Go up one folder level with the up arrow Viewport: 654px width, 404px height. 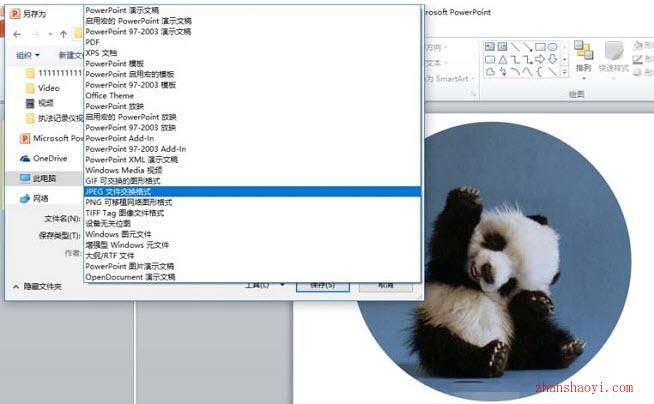(x=63, y=34)
